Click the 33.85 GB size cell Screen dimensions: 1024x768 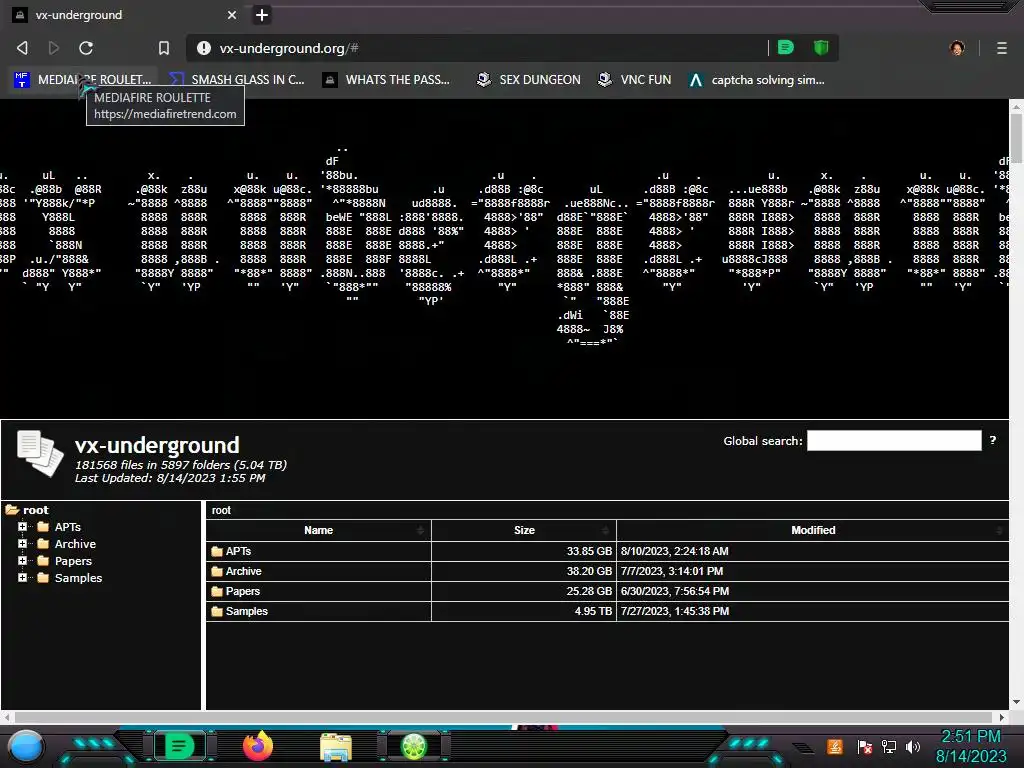524,551
